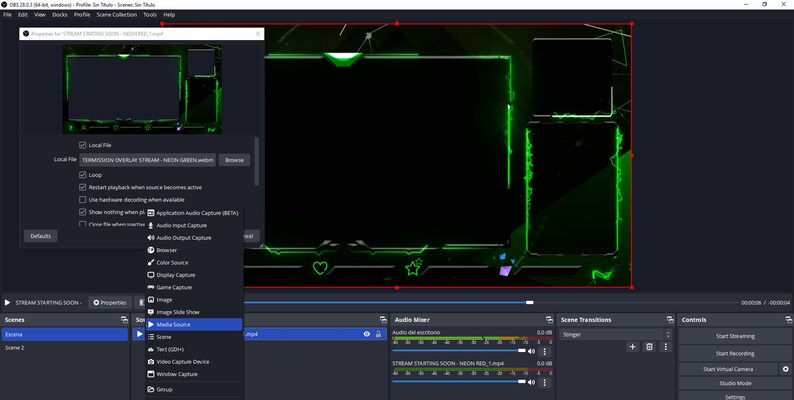Add an Image source
The height and width of the screenshot is (400, 794).
194,300
